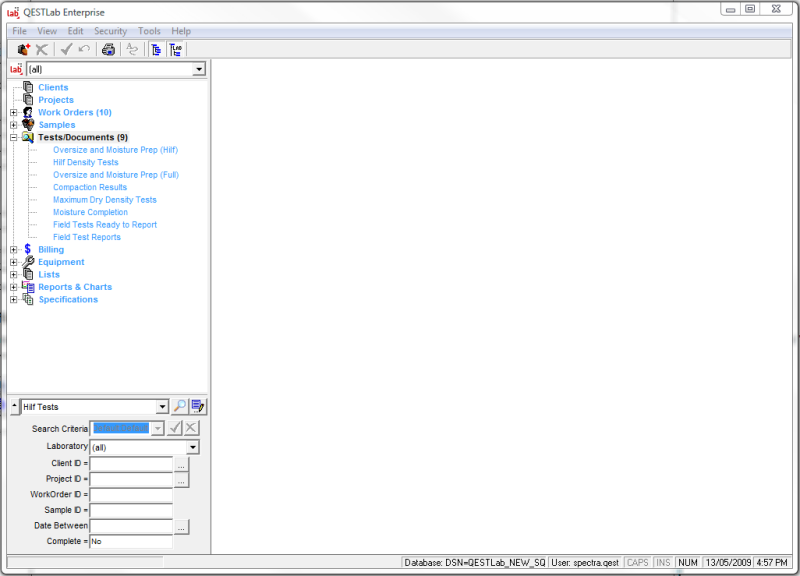The height and width of the screenshot is (576, 800).
Task: Click the magnifier search icon in Hilf Tests panel
Action: 180,406
